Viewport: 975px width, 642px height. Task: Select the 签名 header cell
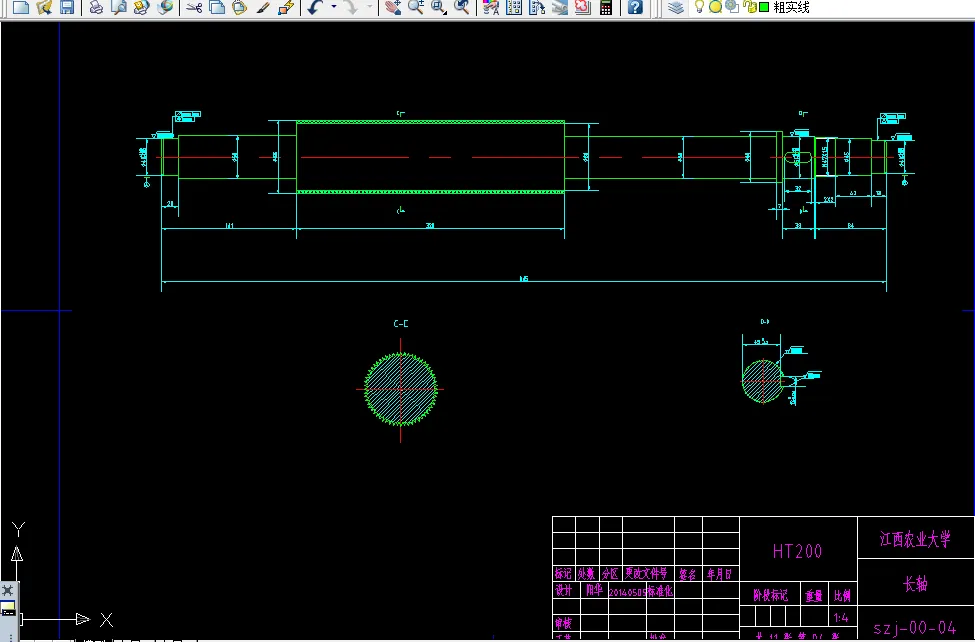pos(688,574)
